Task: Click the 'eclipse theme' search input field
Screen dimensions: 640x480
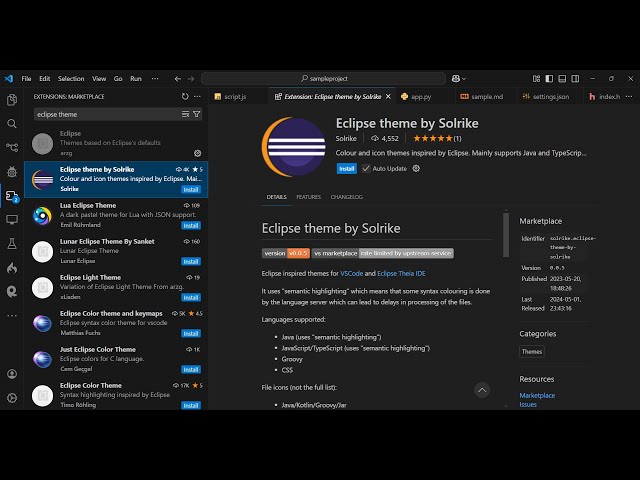Action: [x=105, y=114]
